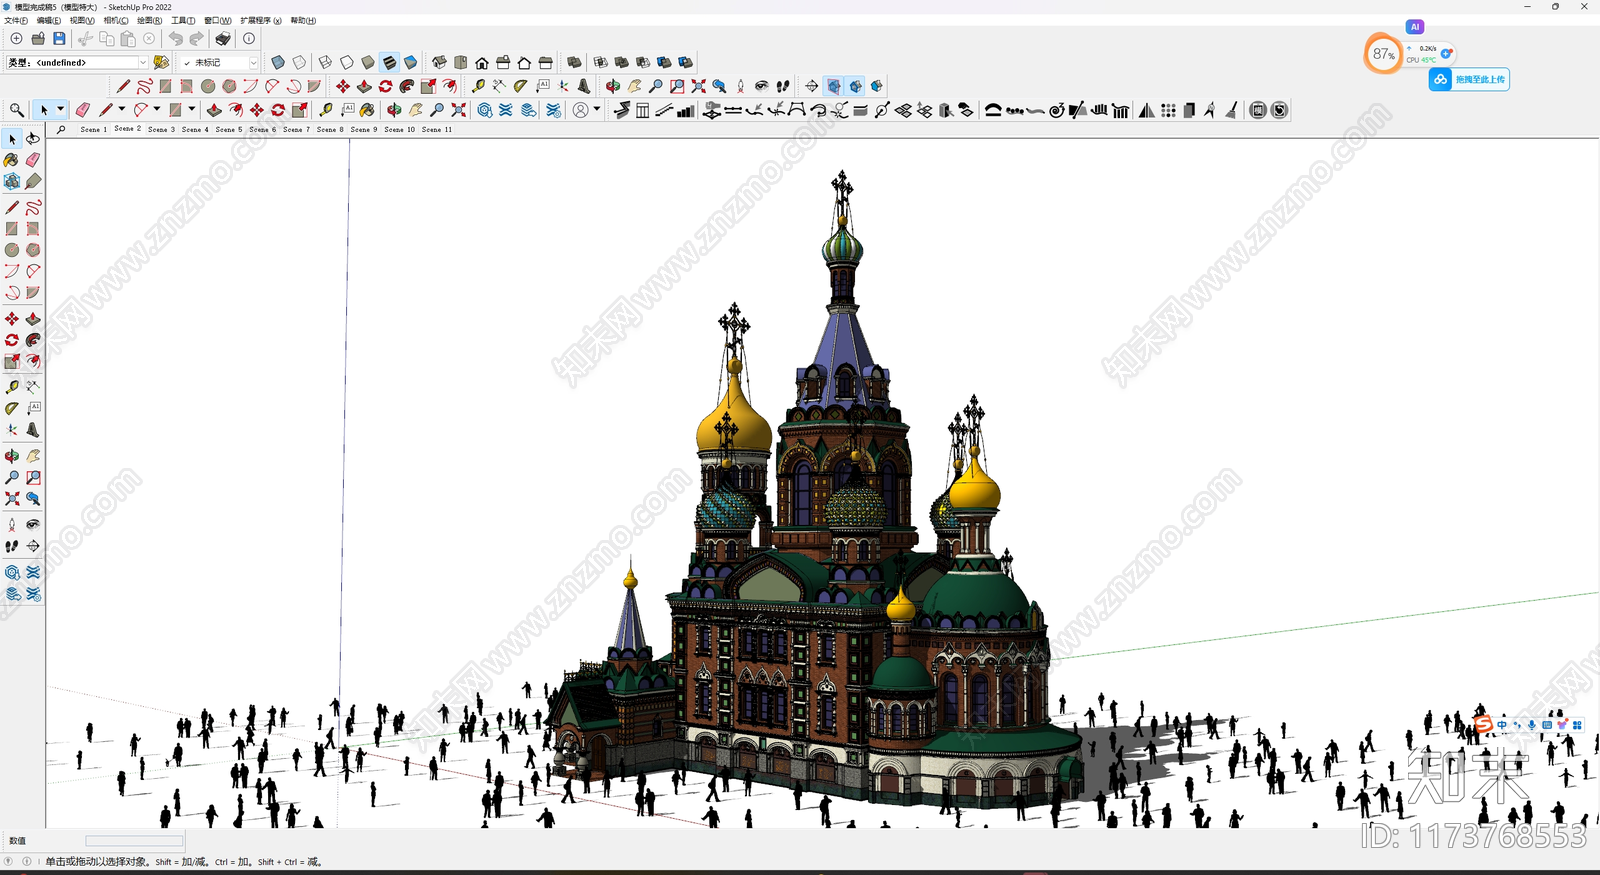Select Shaded face style
The width and height of the screenshot is (1600, 875).
coord(368,62)
